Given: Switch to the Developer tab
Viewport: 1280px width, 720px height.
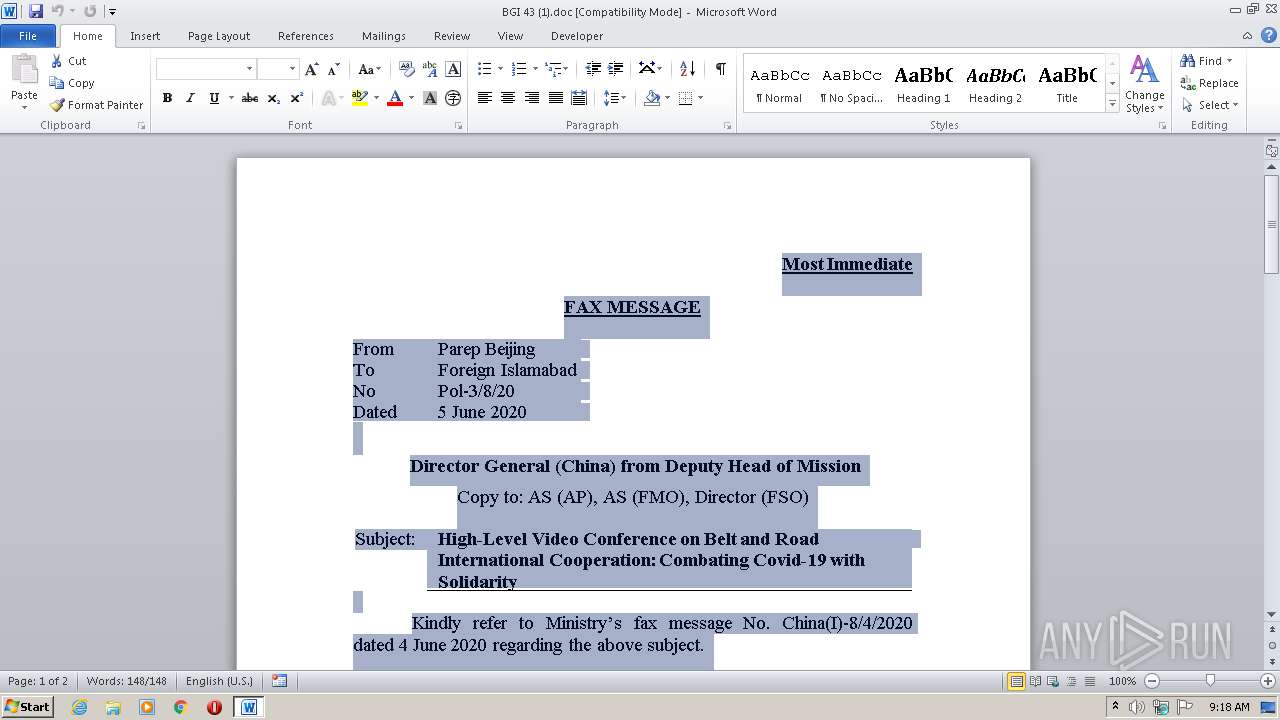Looking at the screenshot, I should [x=577, y=36].
